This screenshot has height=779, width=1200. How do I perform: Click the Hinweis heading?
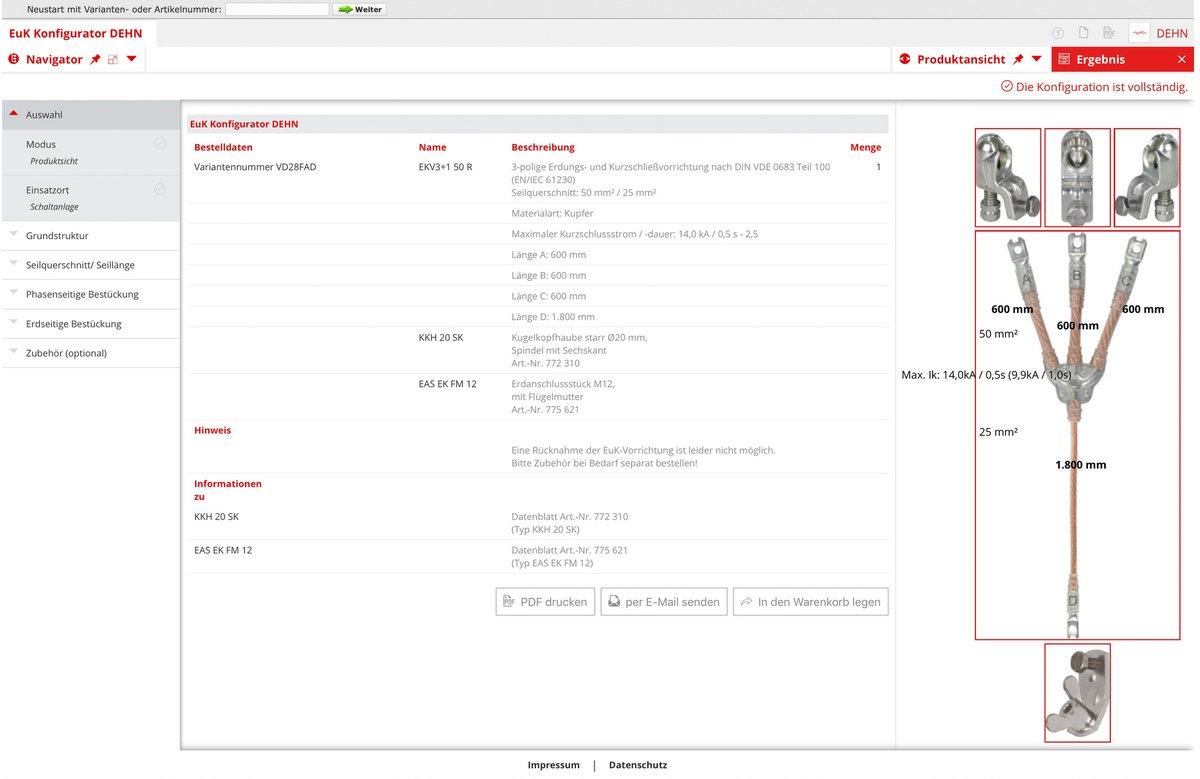click(212, 430)
